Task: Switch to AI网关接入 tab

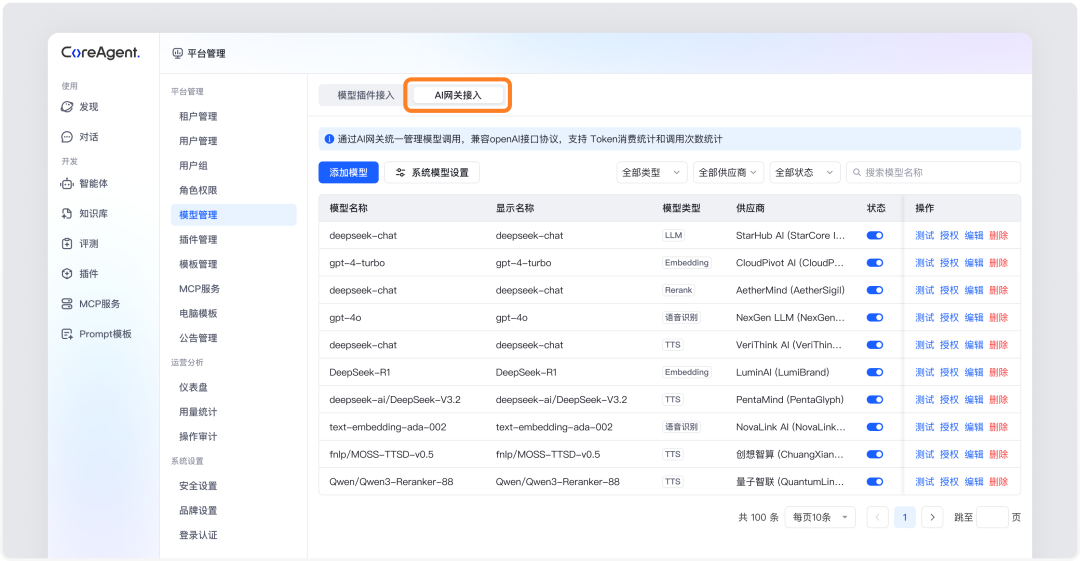Action: point(458,95)
